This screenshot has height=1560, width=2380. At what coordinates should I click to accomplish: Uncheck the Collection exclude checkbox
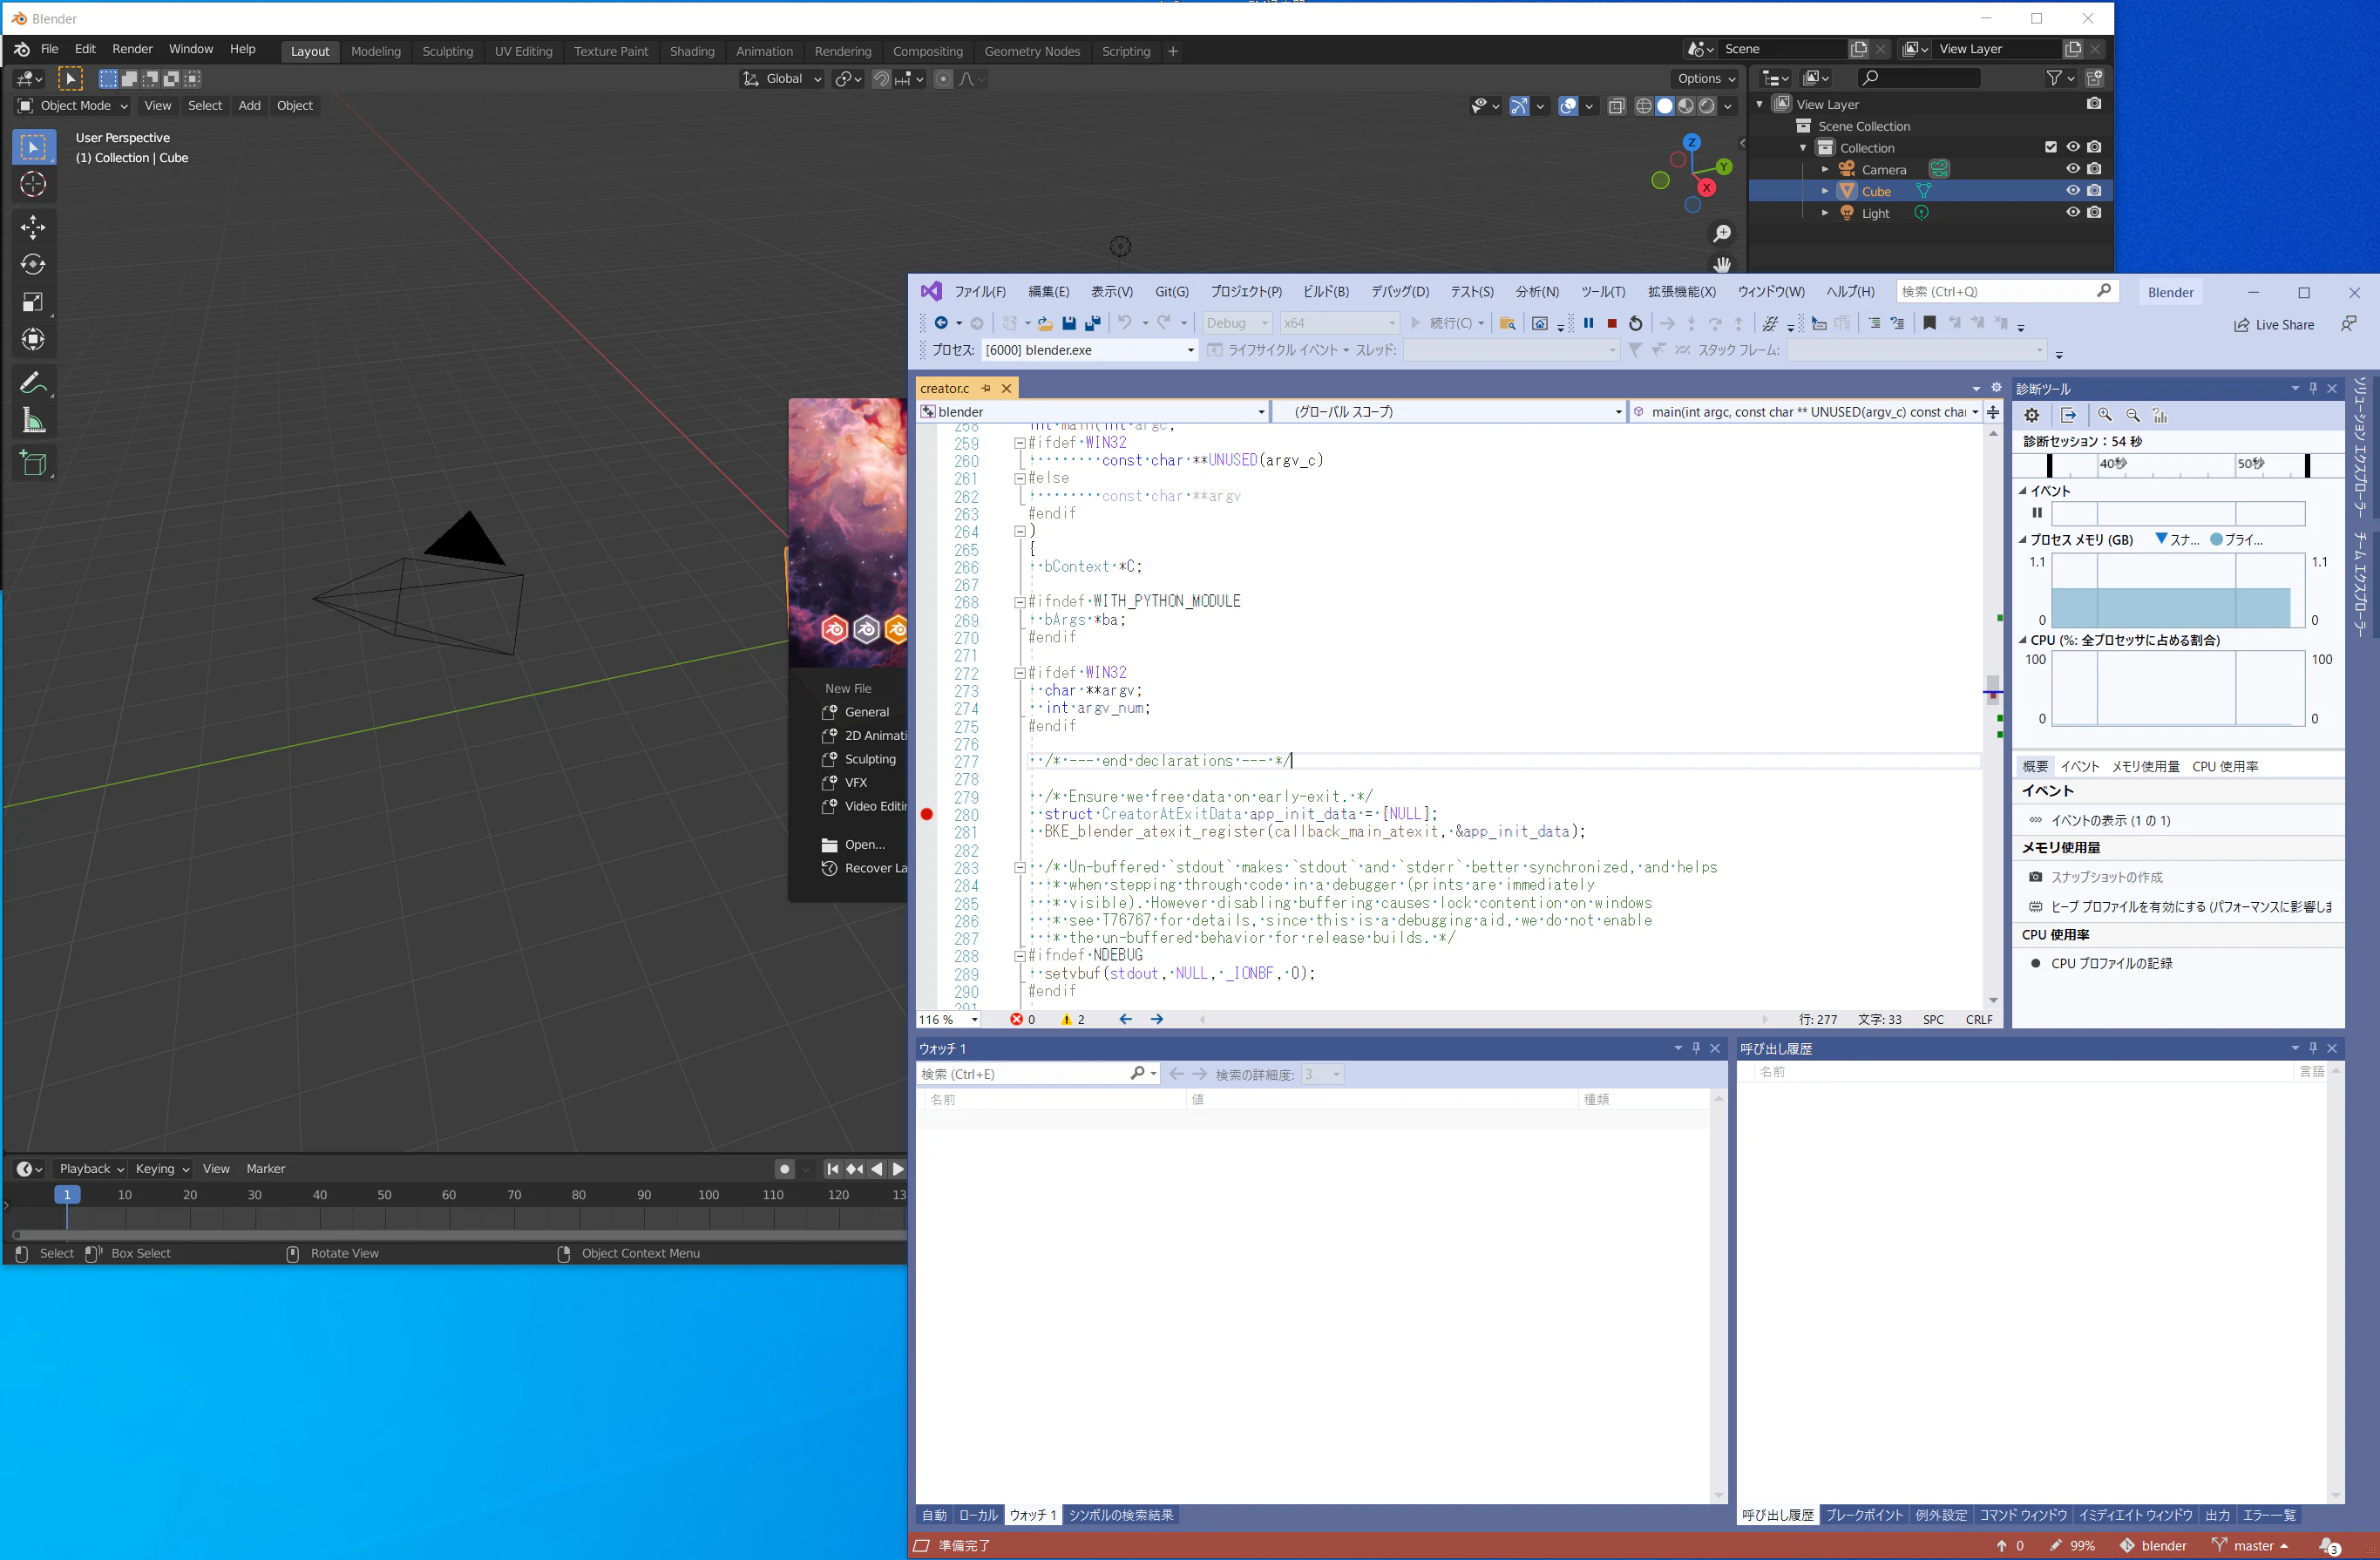2051,147
